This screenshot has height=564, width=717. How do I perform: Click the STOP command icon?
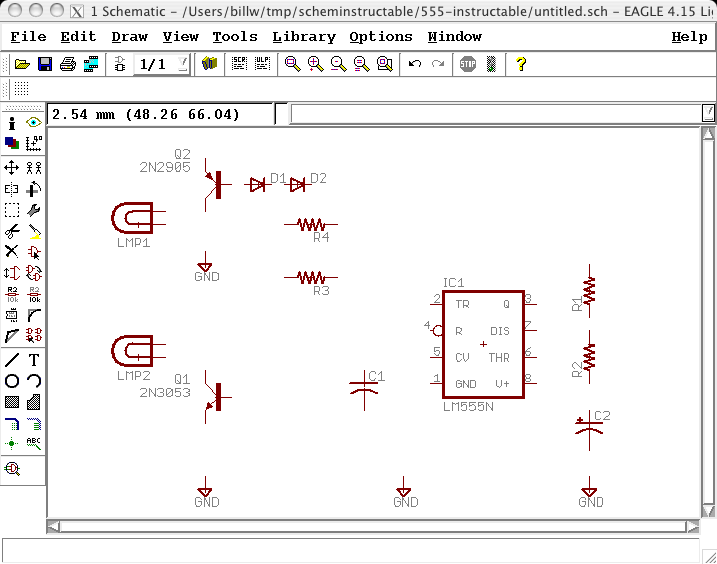tap(468, 64)
